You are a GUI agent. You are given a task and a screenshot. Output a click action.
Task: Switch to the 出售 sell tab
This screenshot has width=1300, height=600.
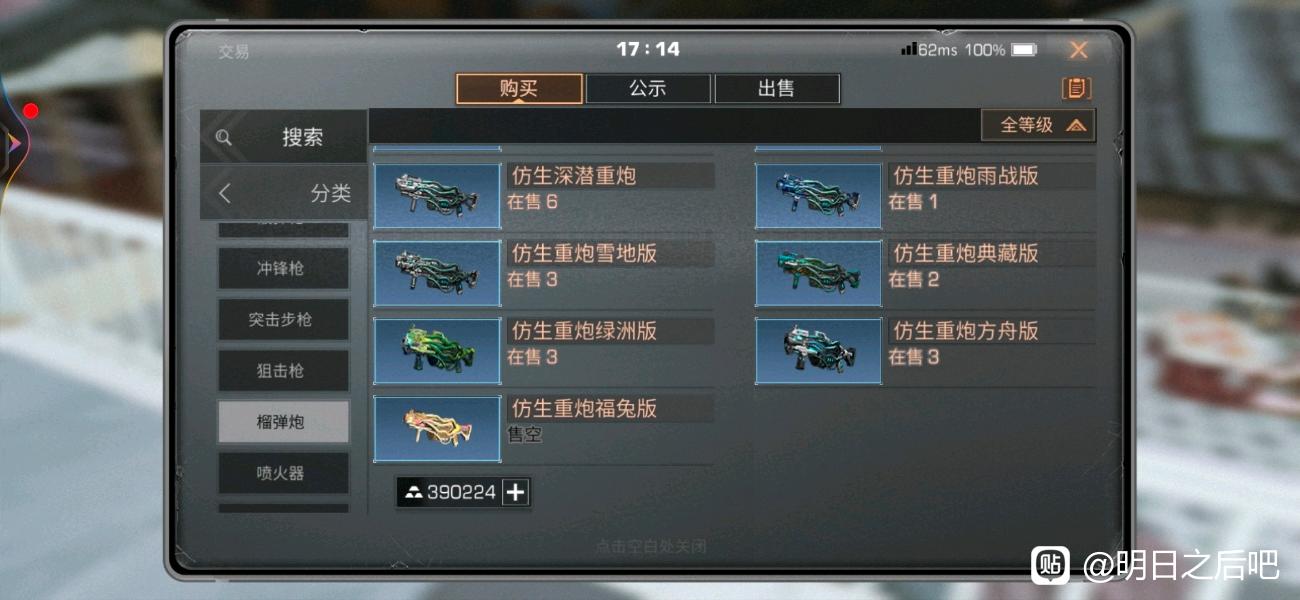coord(777,88)
